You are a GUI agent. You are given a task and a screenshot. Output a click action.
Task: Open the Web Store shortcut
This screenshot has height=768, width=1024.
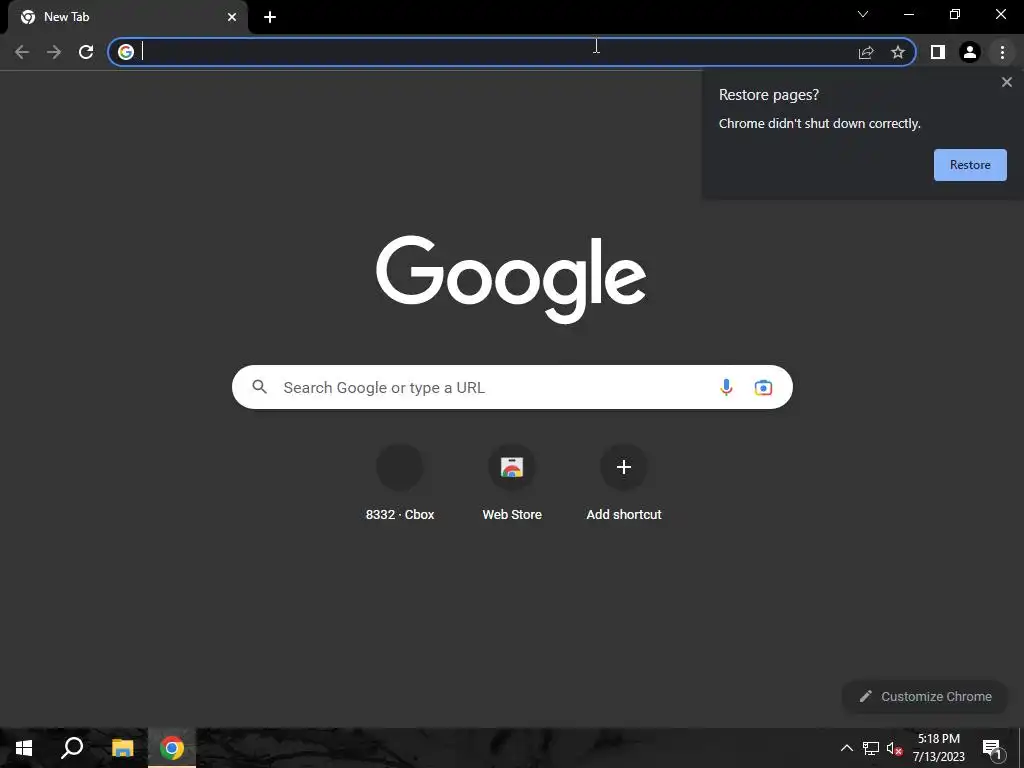pos(512,482)
